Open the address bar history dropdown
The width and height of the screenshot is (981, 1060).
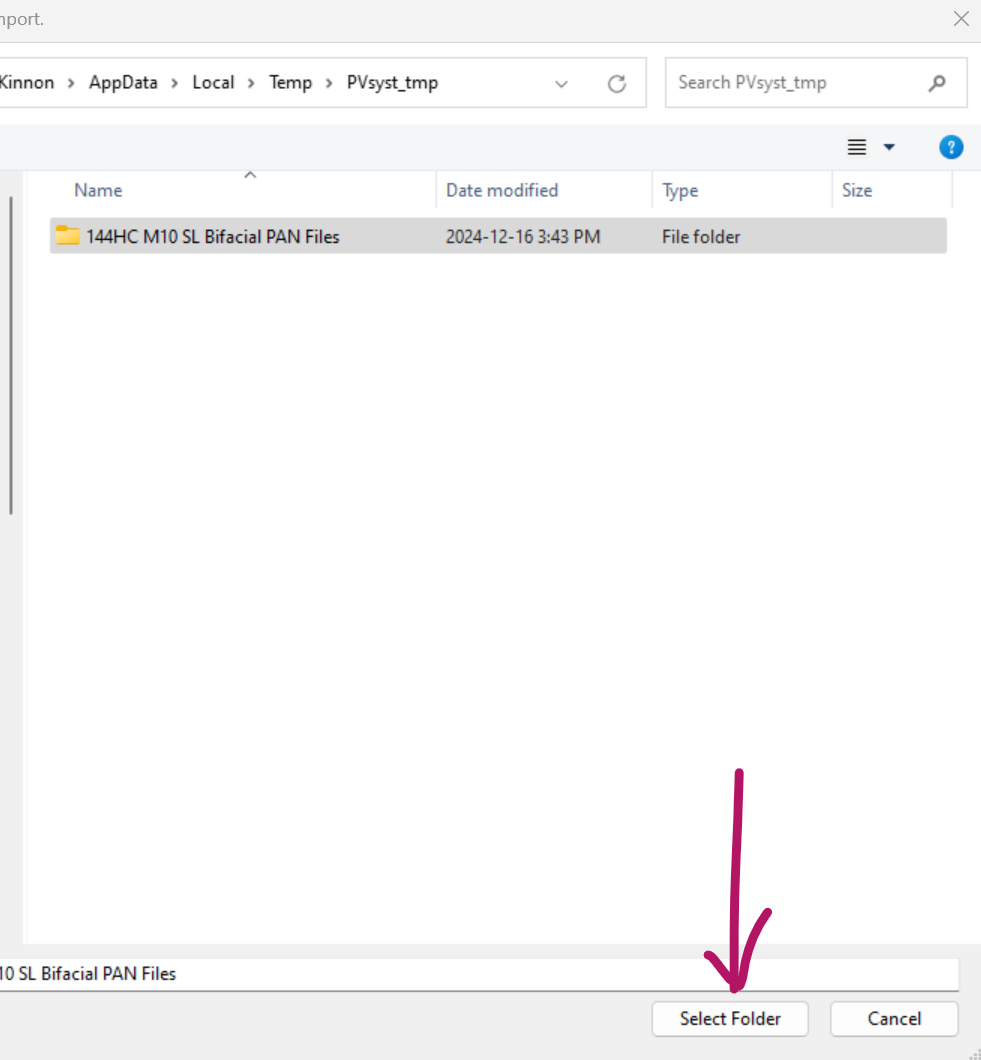click(561, 84)
